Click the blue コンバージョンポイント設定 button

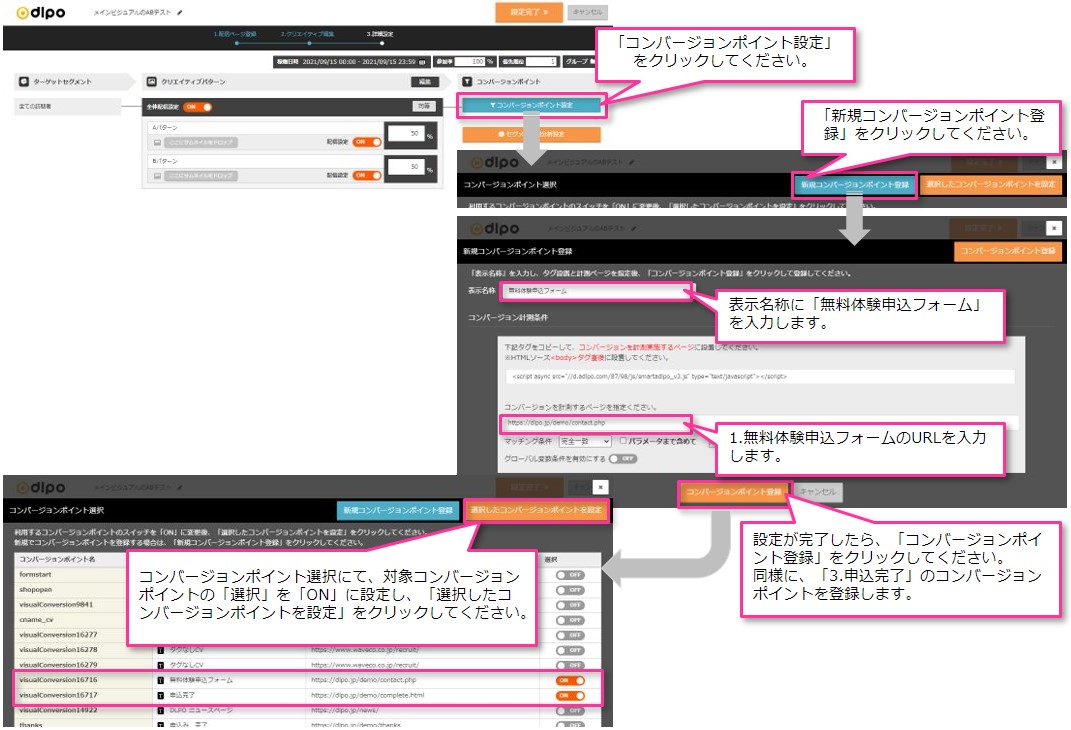click(x=531, y=105)
